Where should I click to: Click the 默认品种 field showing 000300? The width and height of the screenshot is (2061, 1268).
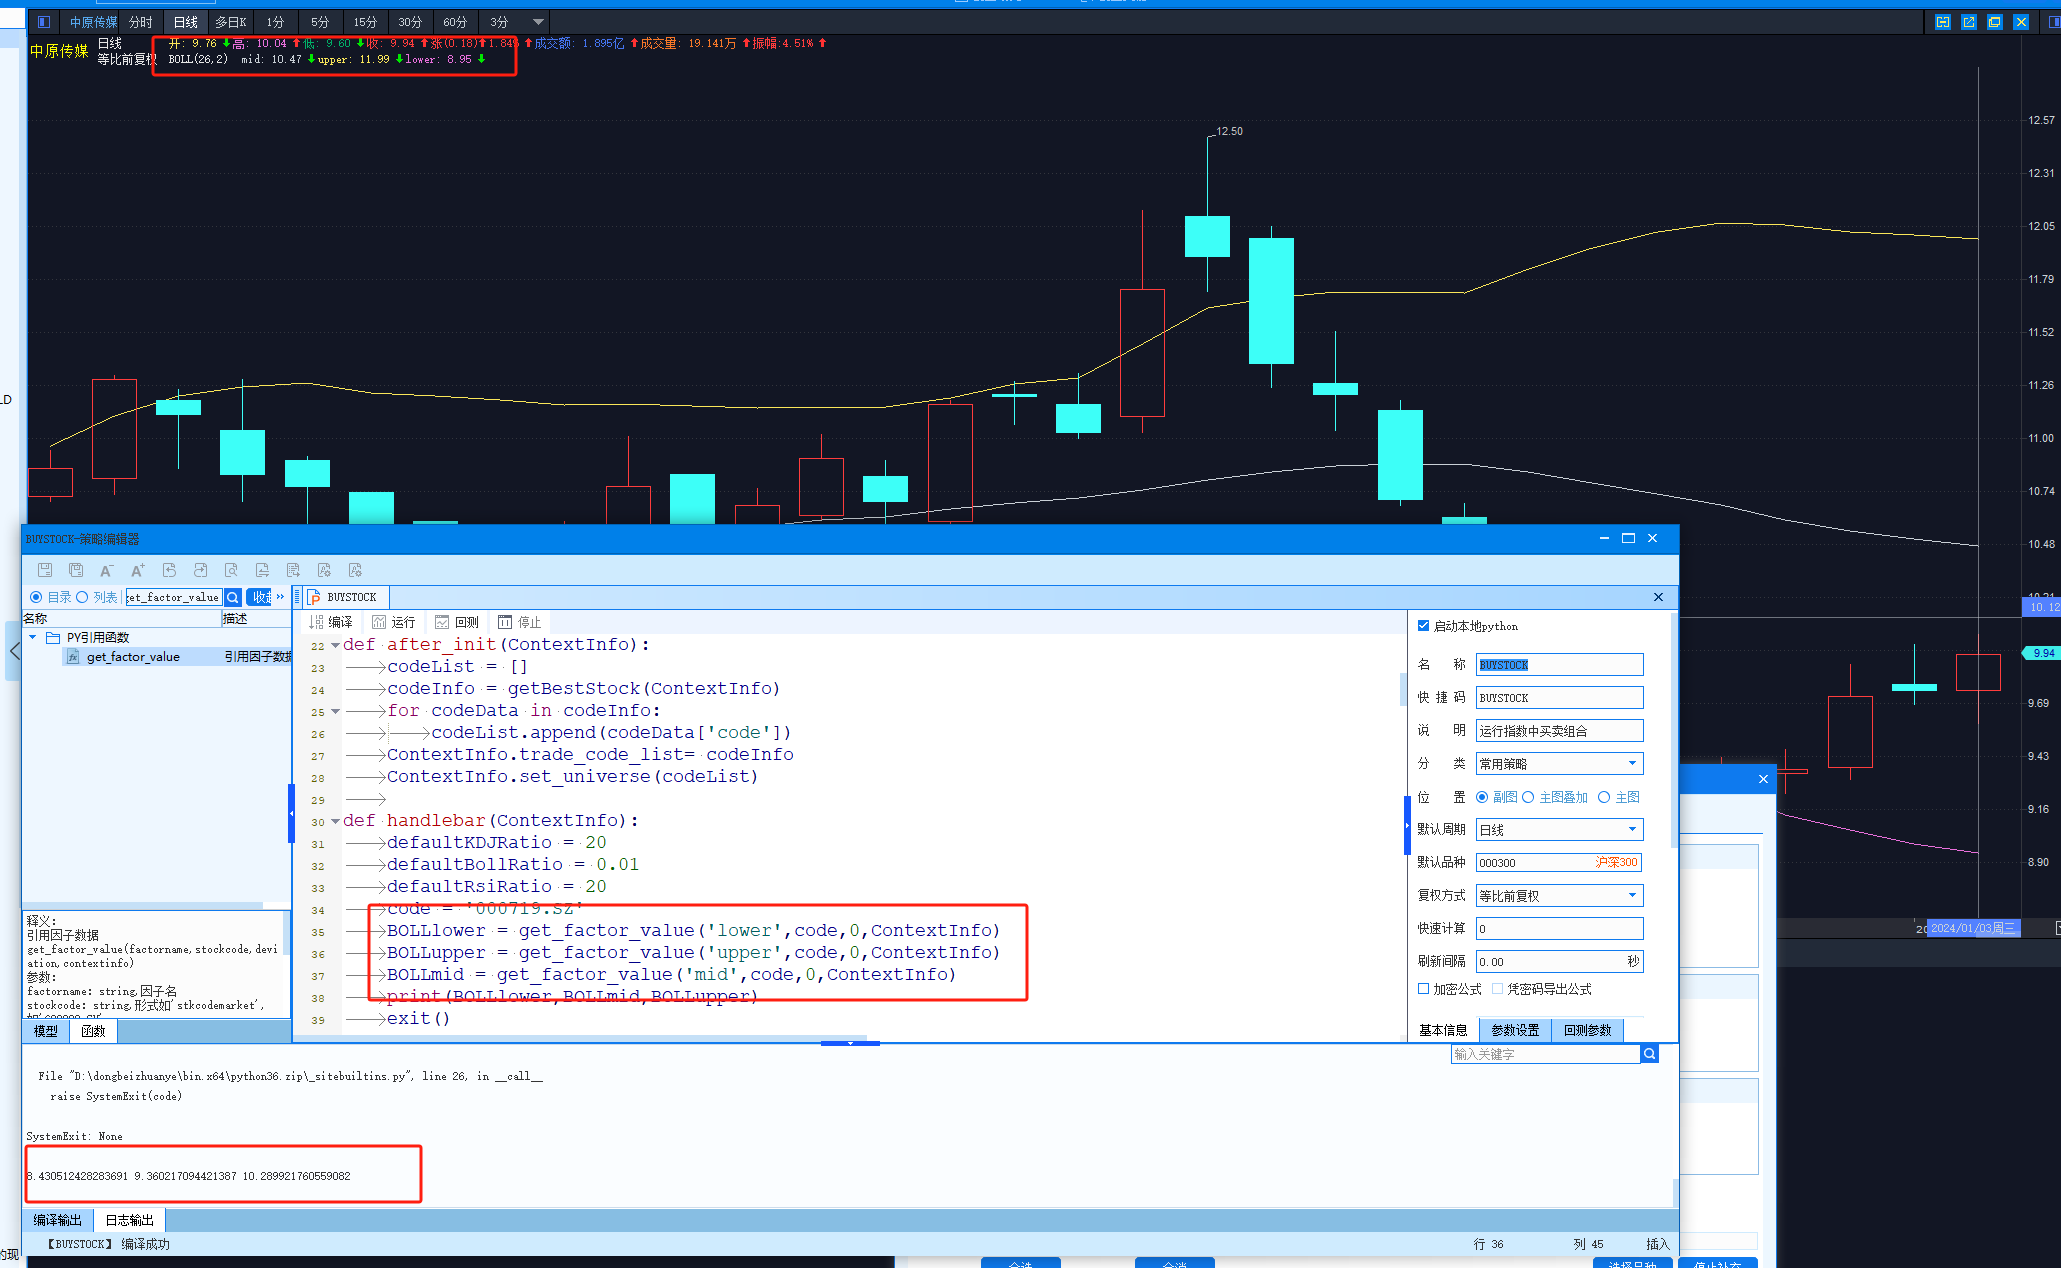[x=1559, y=863]
